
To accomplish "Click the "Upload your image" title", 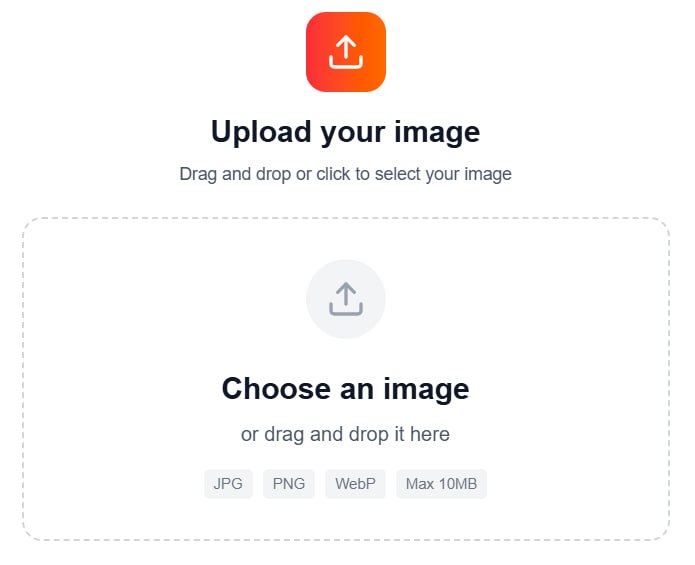I will 346,132.
